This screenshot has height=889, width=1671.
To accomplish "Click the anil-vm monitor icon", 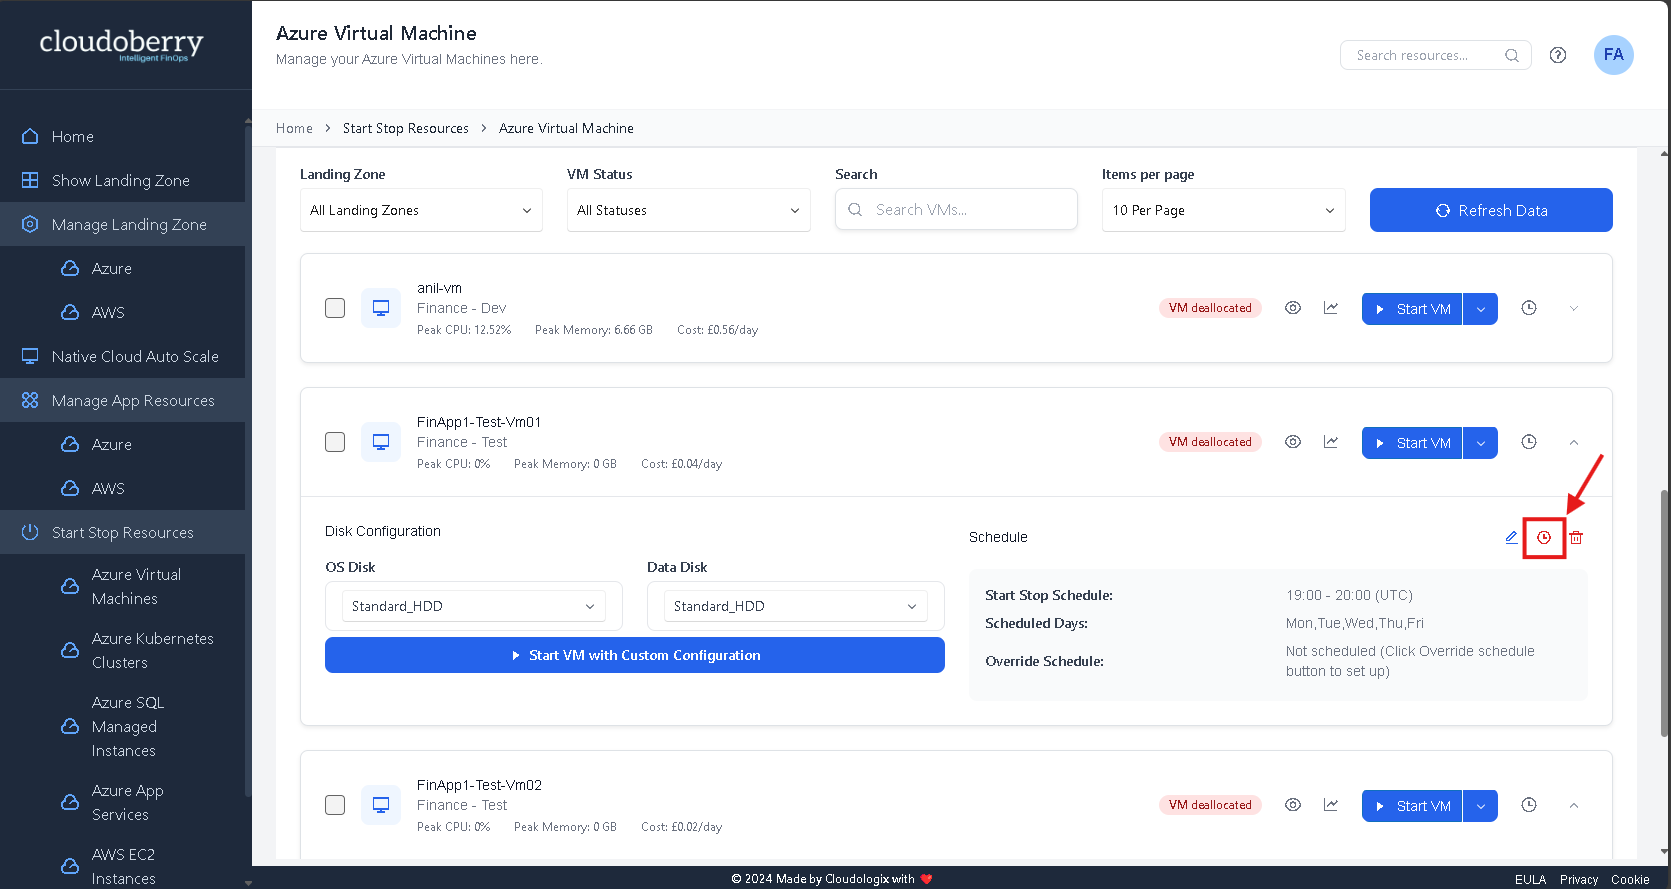I will 381,308.
